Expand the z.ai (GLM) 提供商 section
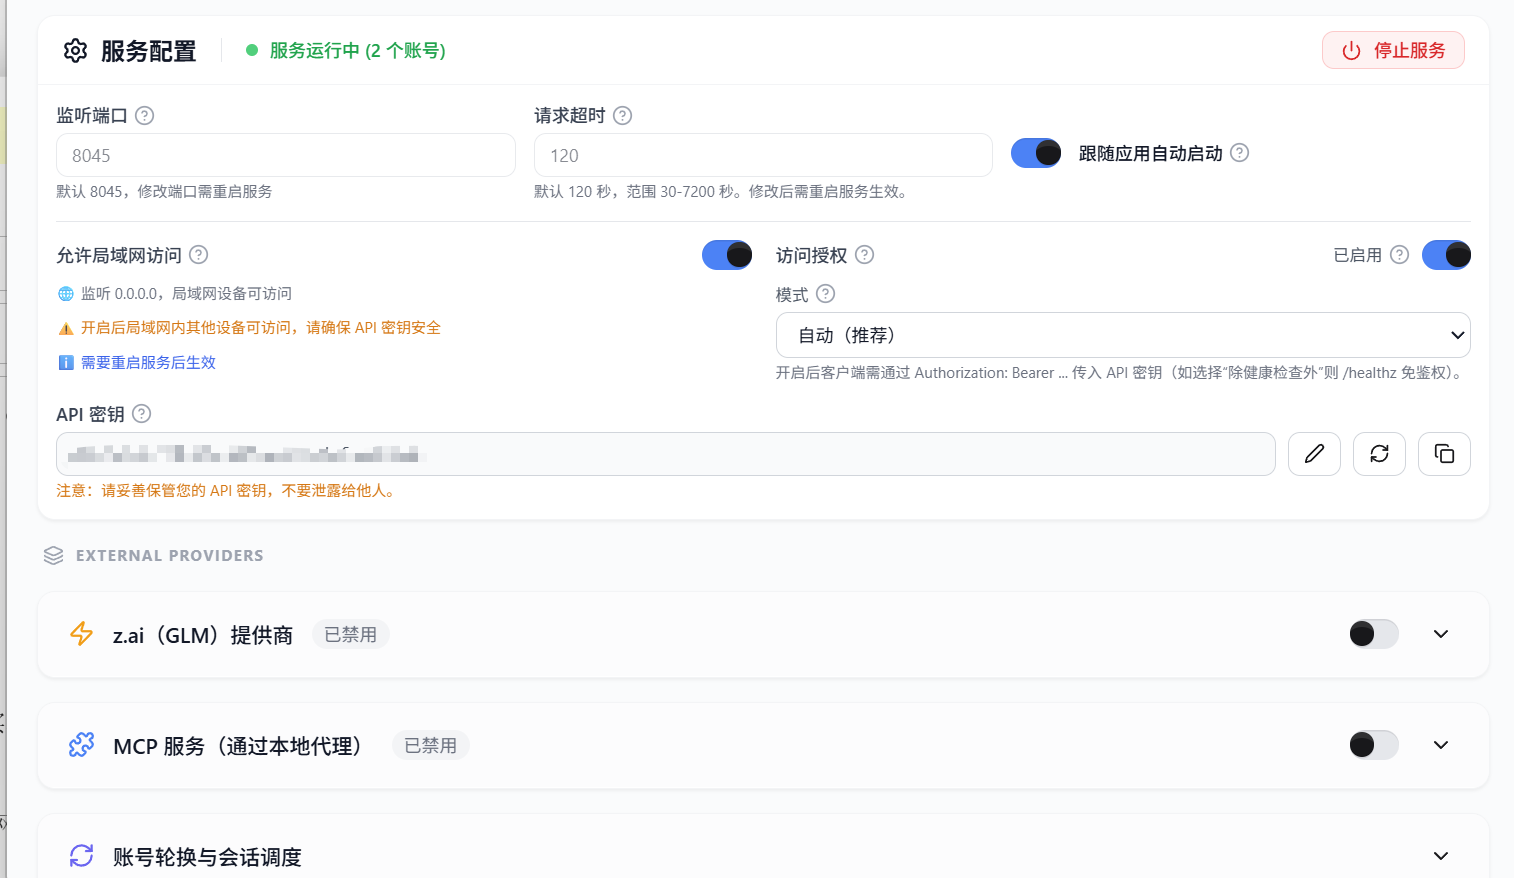Viewport: 1514px width, 878px height. click(x=1441, y=634)
